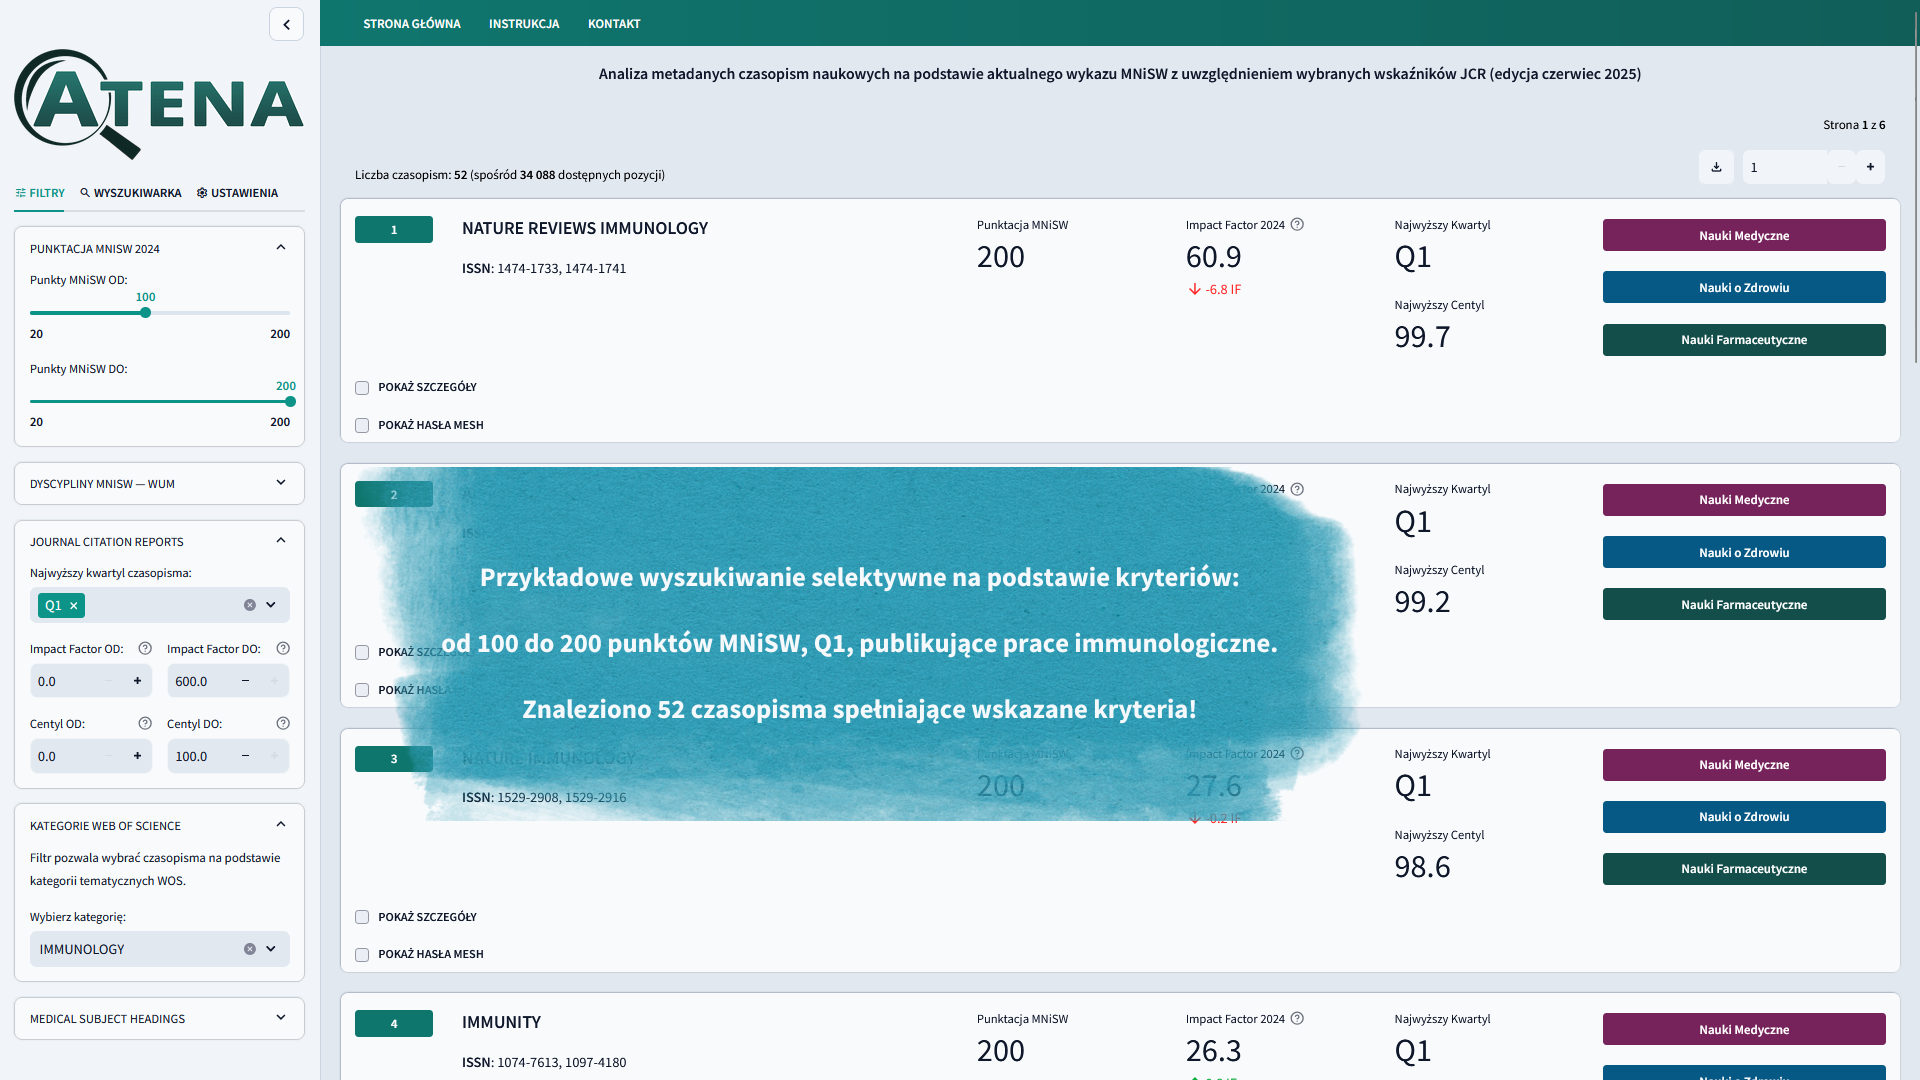Clear all quartile selections with the x icon
This screenshot has height=1080, width=1920.
pos(250,605)
